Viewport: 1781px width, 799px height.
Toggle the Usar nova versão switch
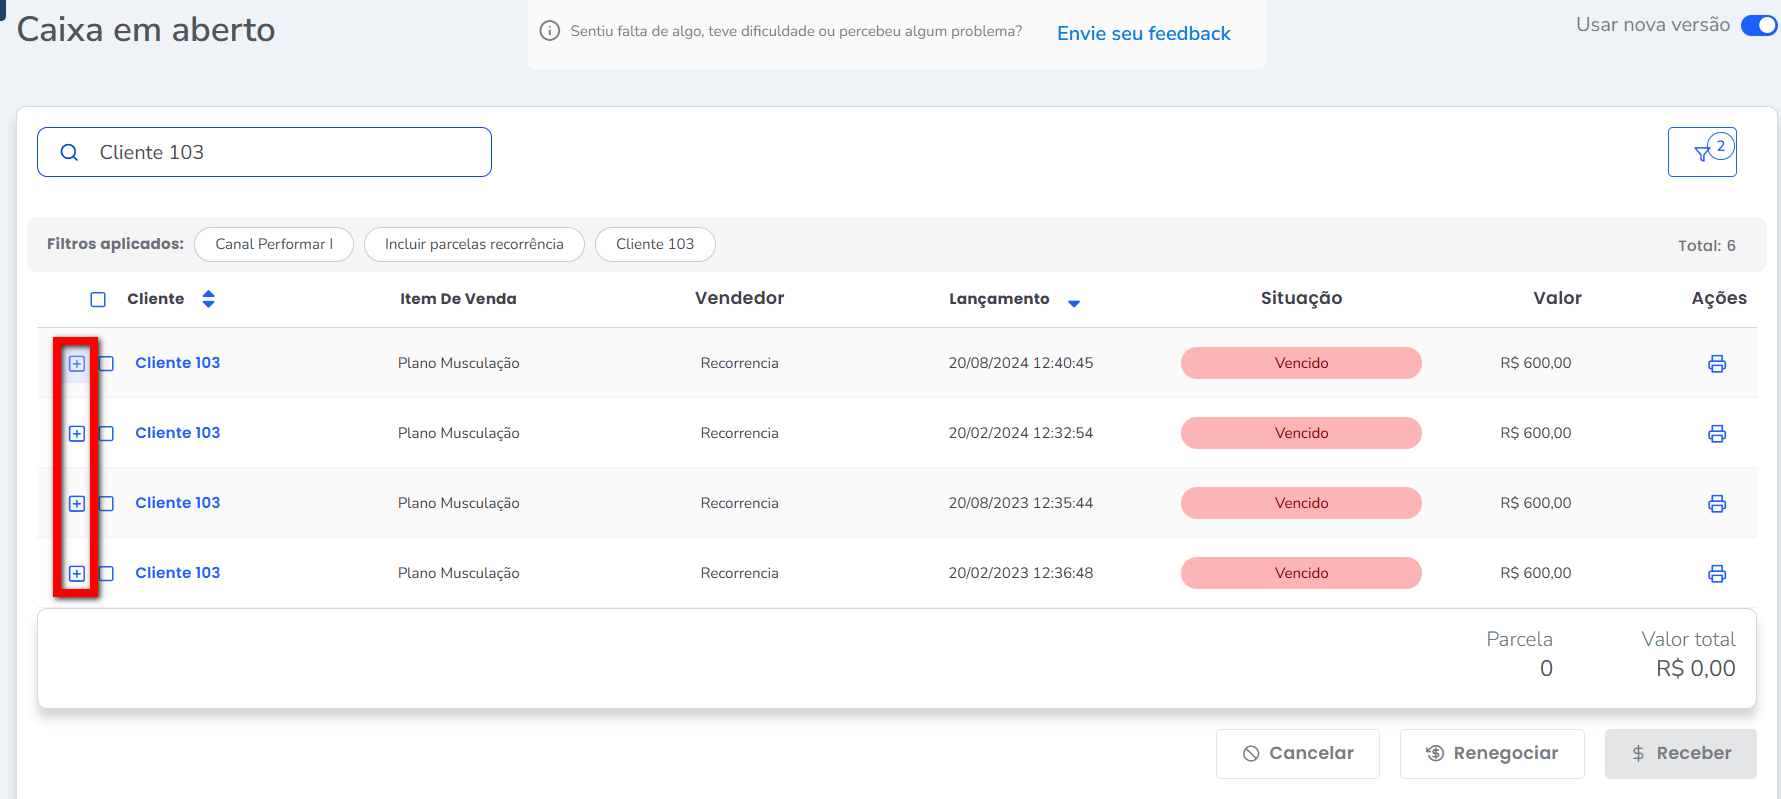click(x=1758, y=25)
